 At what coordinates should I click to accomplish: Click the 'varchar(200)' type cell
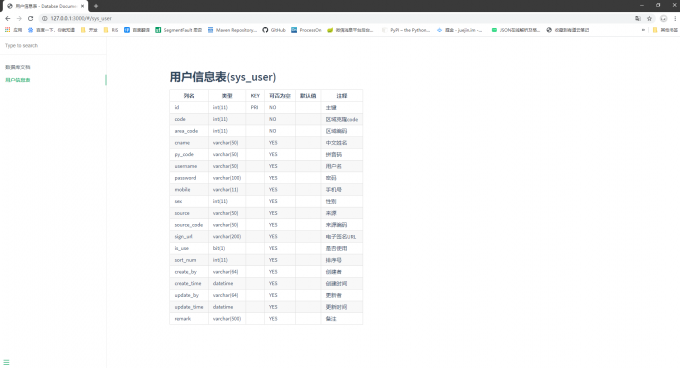coord(227,236)
